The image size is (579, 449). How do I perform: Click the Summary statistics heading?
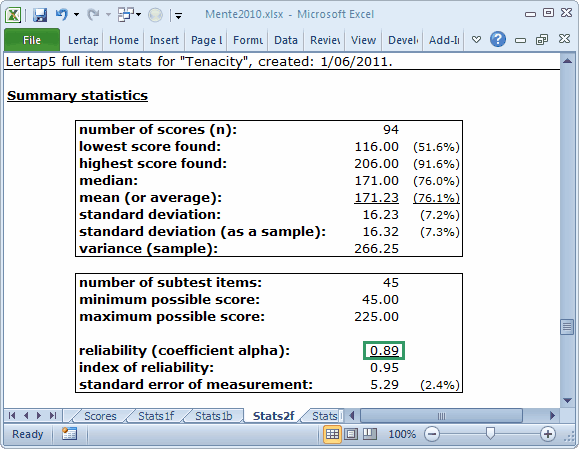pos(77,96)
